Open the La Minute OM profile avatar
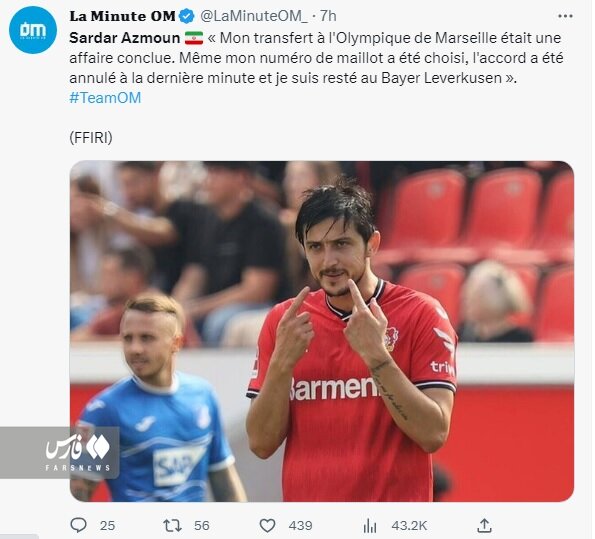Screen dimensions: 595x539 click(33, 30)
